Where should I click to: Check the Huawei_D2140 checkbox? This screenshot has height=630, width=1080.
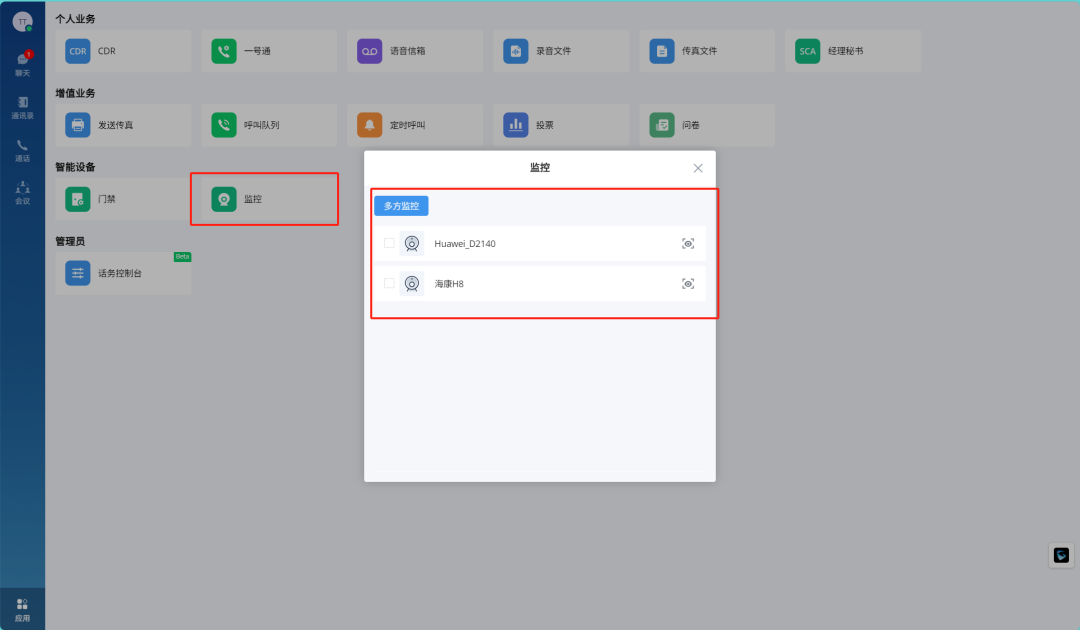tap(389, 243)
